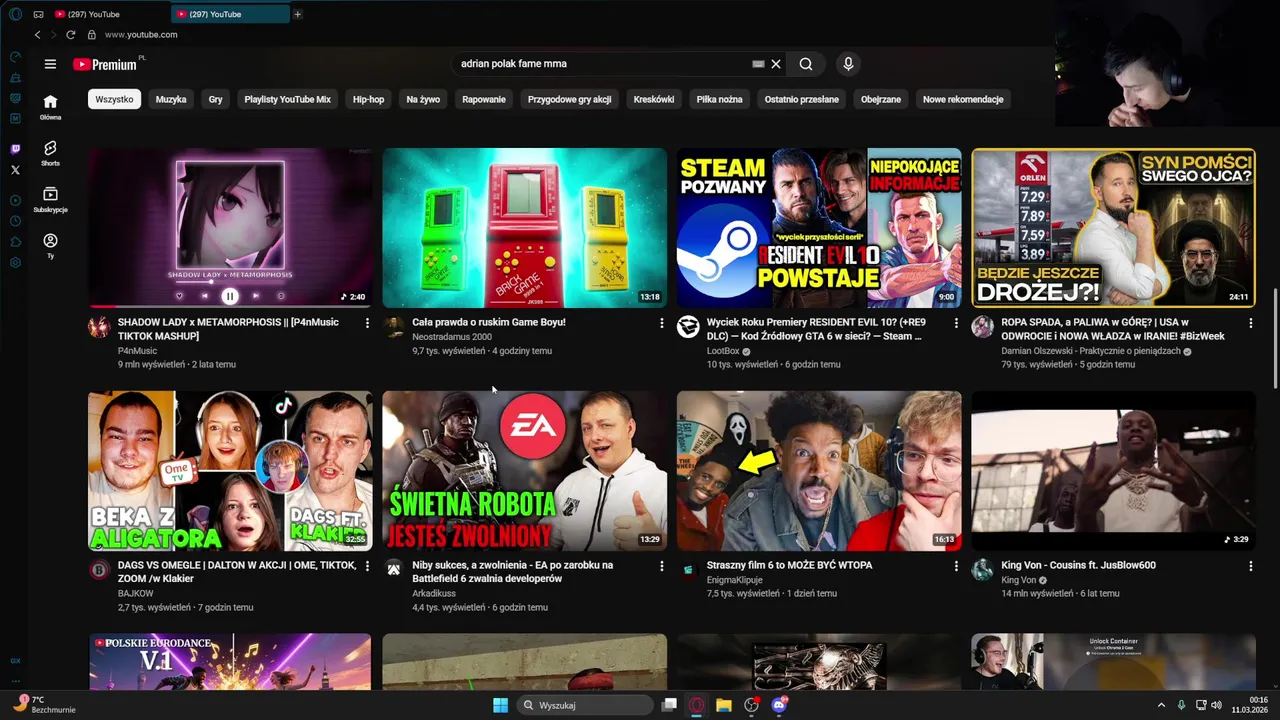Open the Brick Game video thumbnail
The height and width of the screenshot is (720, 1280).
[x=524, y=228]
